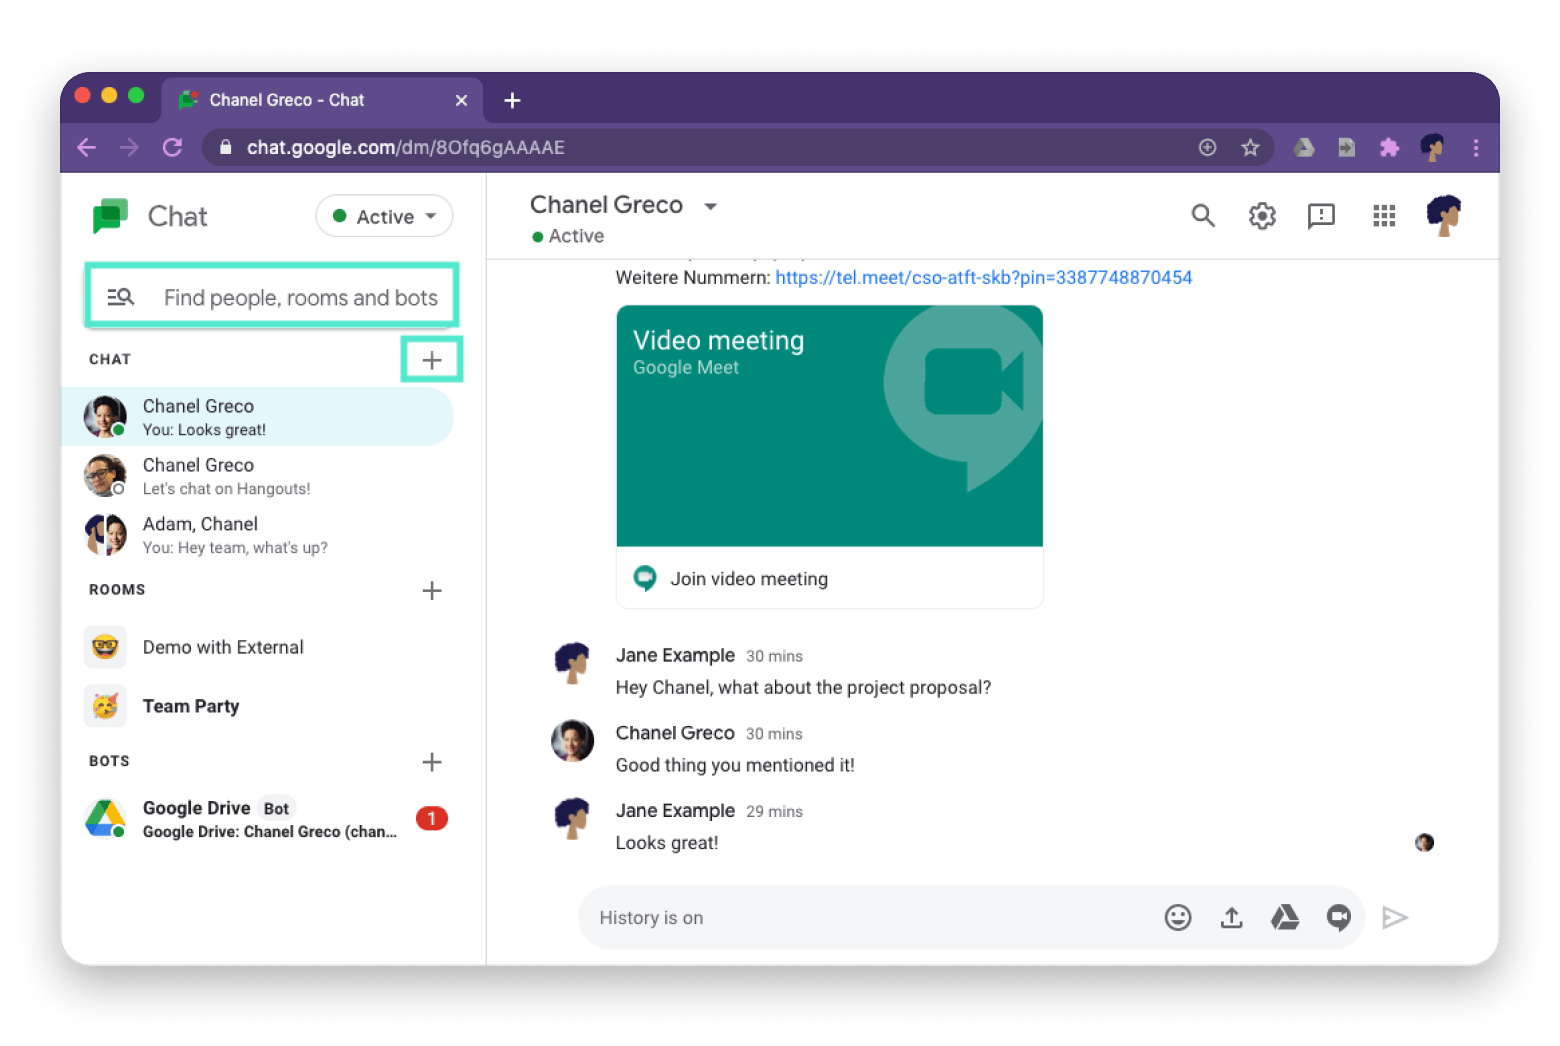Click the red unread badge on Google Drive
The height and width of the screenshot is (1046, 1560).
(x=432, y=819)
